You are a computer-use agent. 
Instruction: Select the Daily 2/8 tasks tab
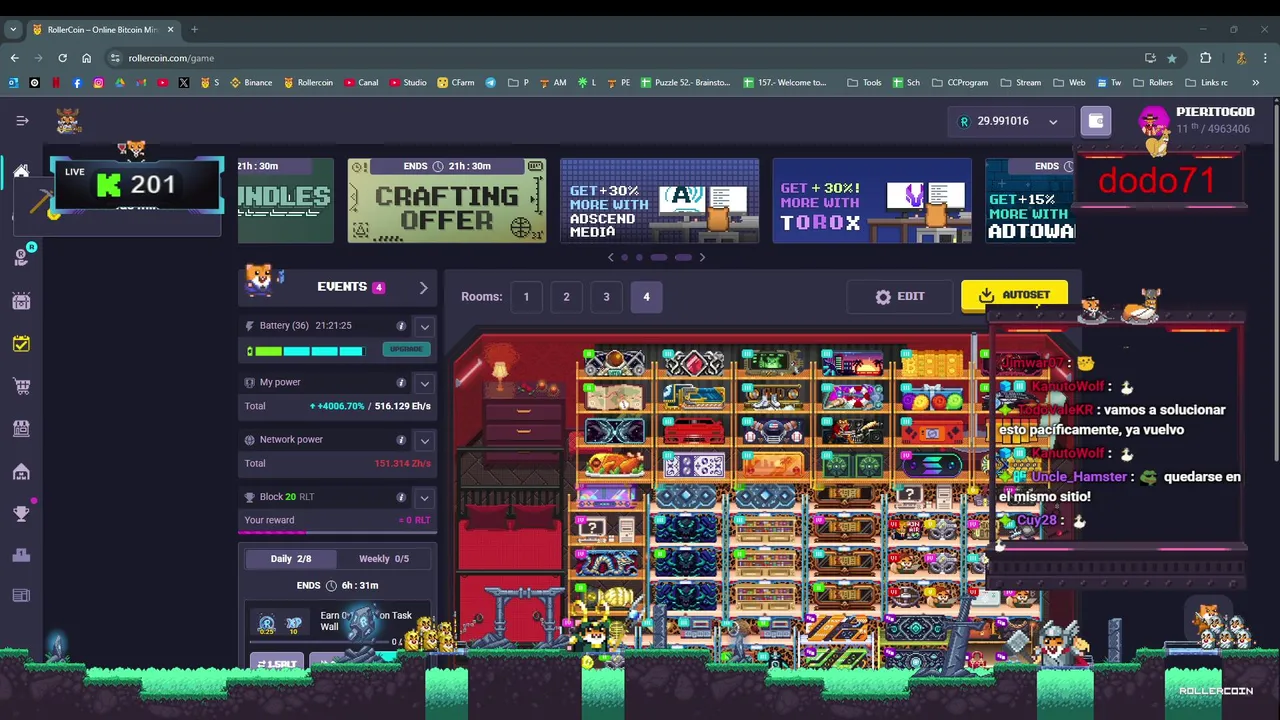tap(291, 559)
